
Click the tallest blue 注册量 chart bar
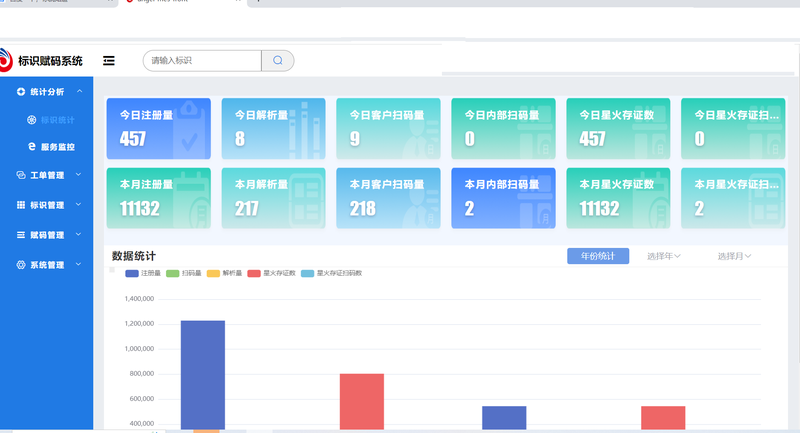click(203, 375)
